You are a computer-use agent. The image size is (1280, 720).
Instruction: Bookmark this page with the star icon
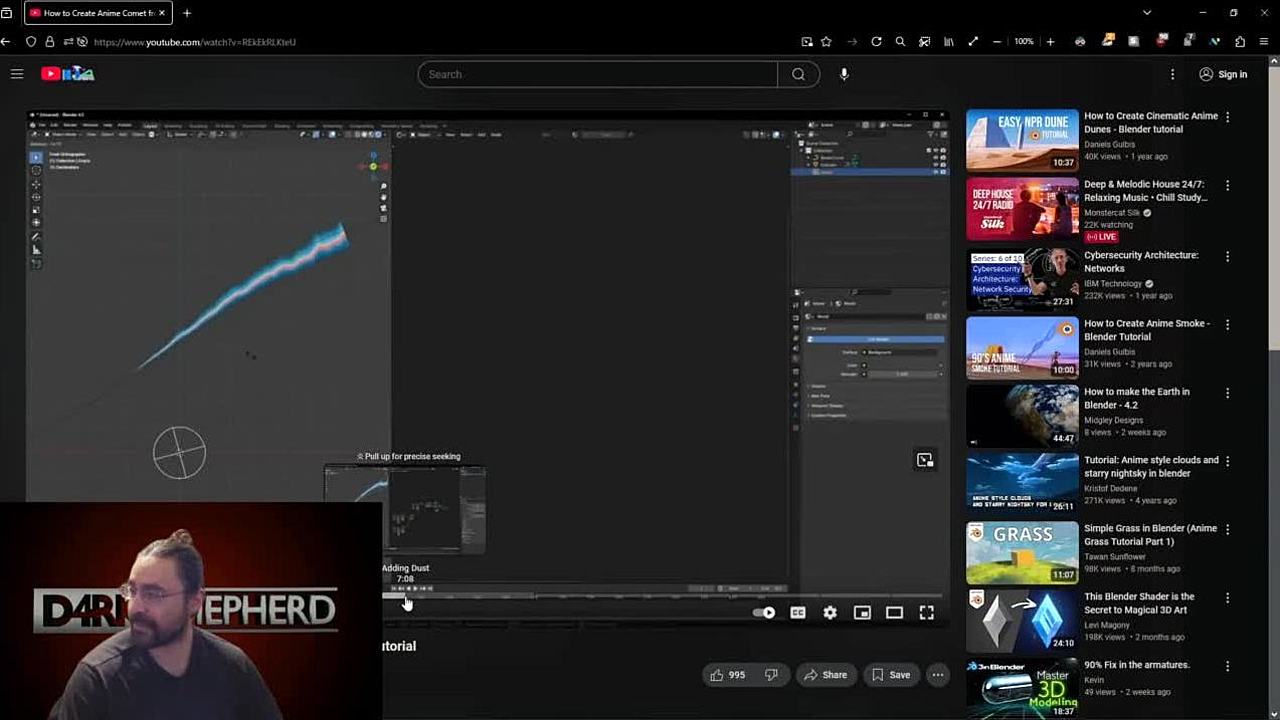(x=826, y=42)
